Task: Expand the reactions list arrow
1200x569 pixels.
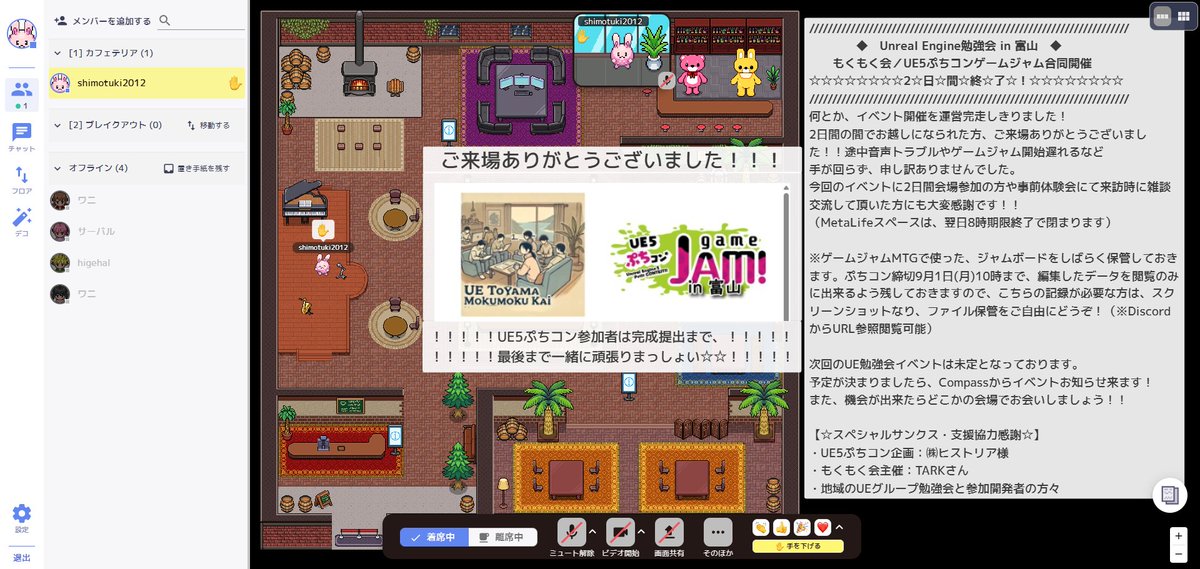Action: pyautogui.click(x=839, y=528)
